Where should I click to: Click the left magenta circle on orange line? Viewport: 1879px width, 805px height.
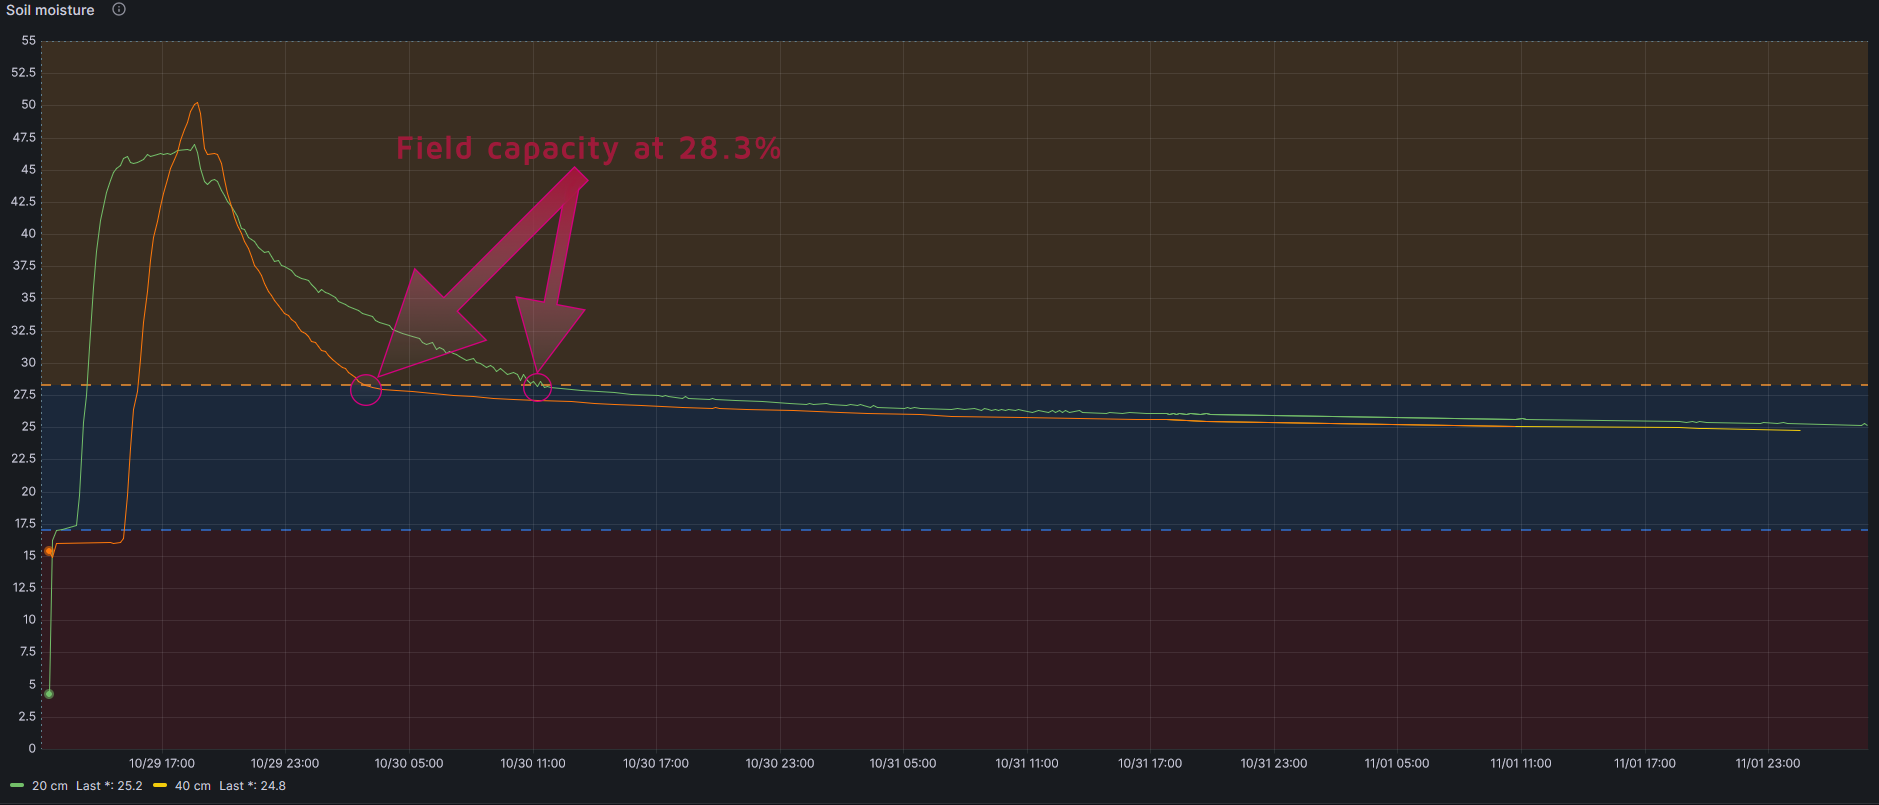pyautogui.click(x=366, y=390)
